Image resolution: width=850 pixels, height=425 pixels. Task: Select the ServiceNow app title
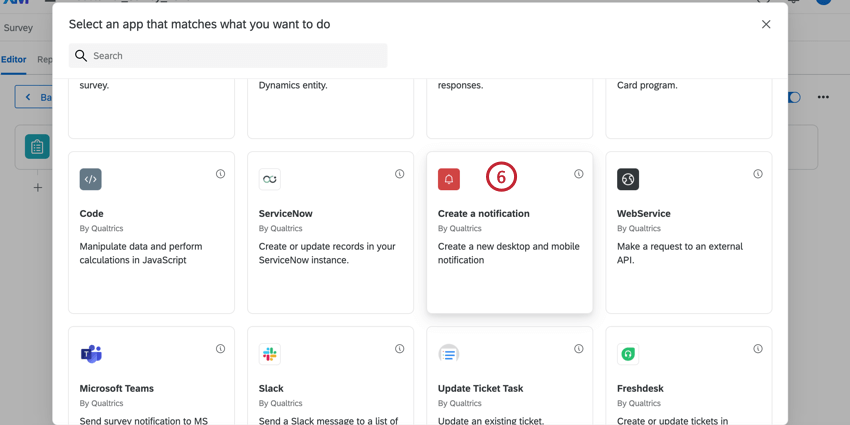286,214
